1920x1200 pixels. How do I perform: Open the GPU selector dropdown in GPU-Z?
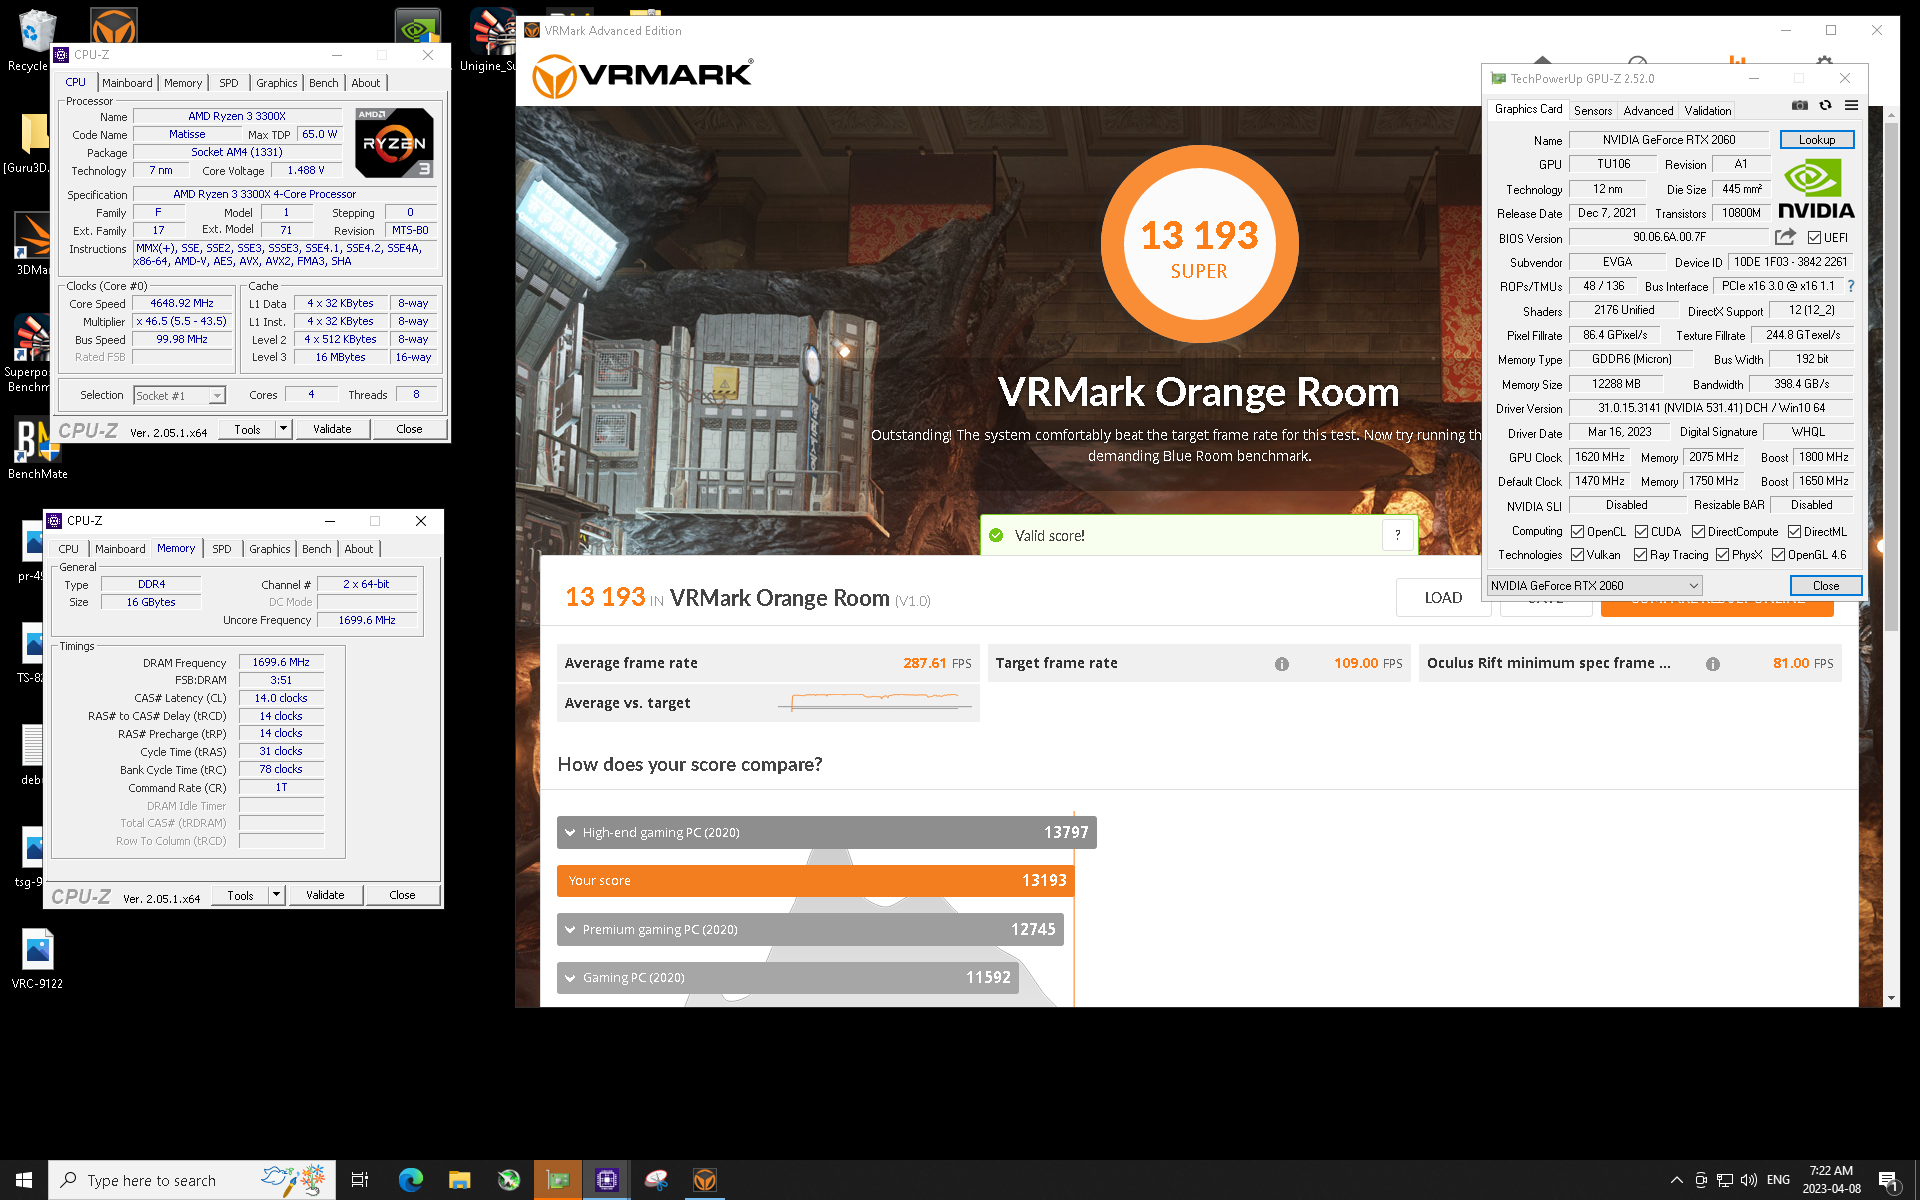(1595, 586)
